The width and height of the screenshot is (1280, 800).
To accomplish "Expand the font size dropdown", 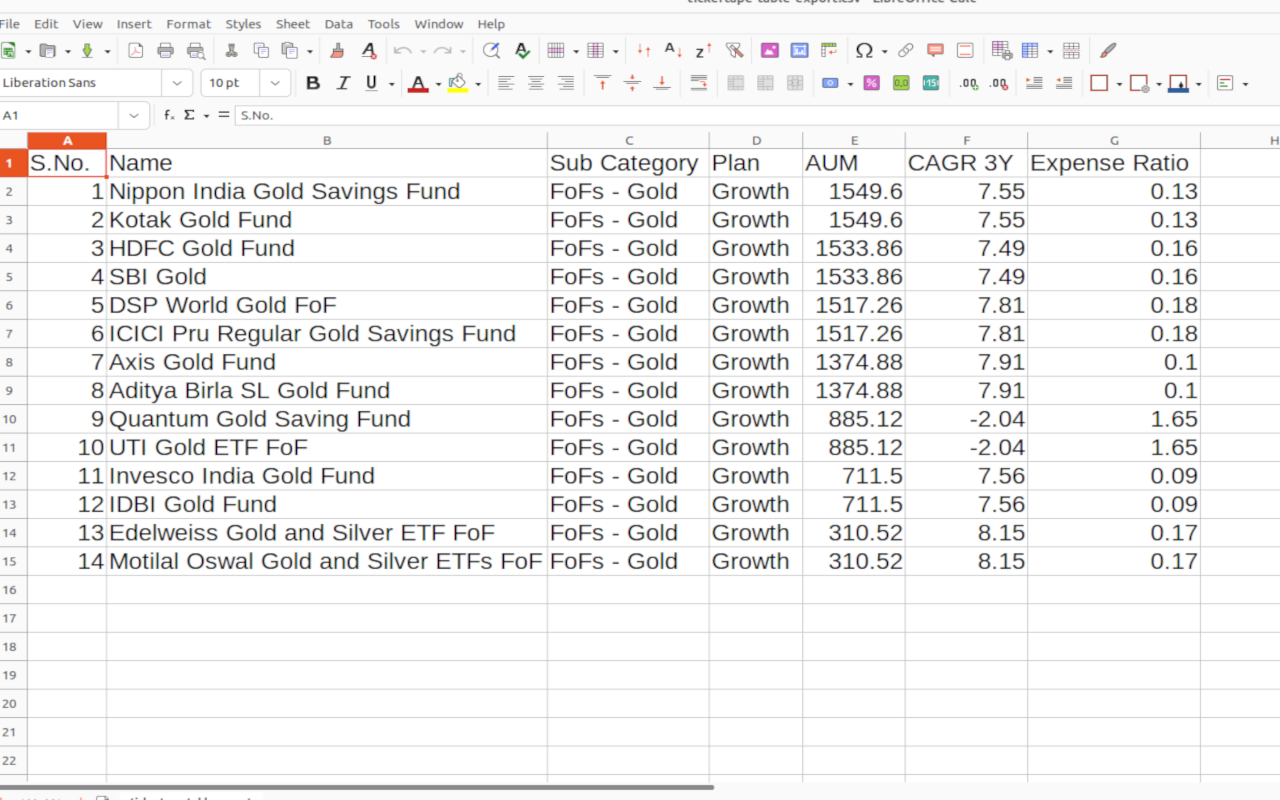I will tap(275, 84).
